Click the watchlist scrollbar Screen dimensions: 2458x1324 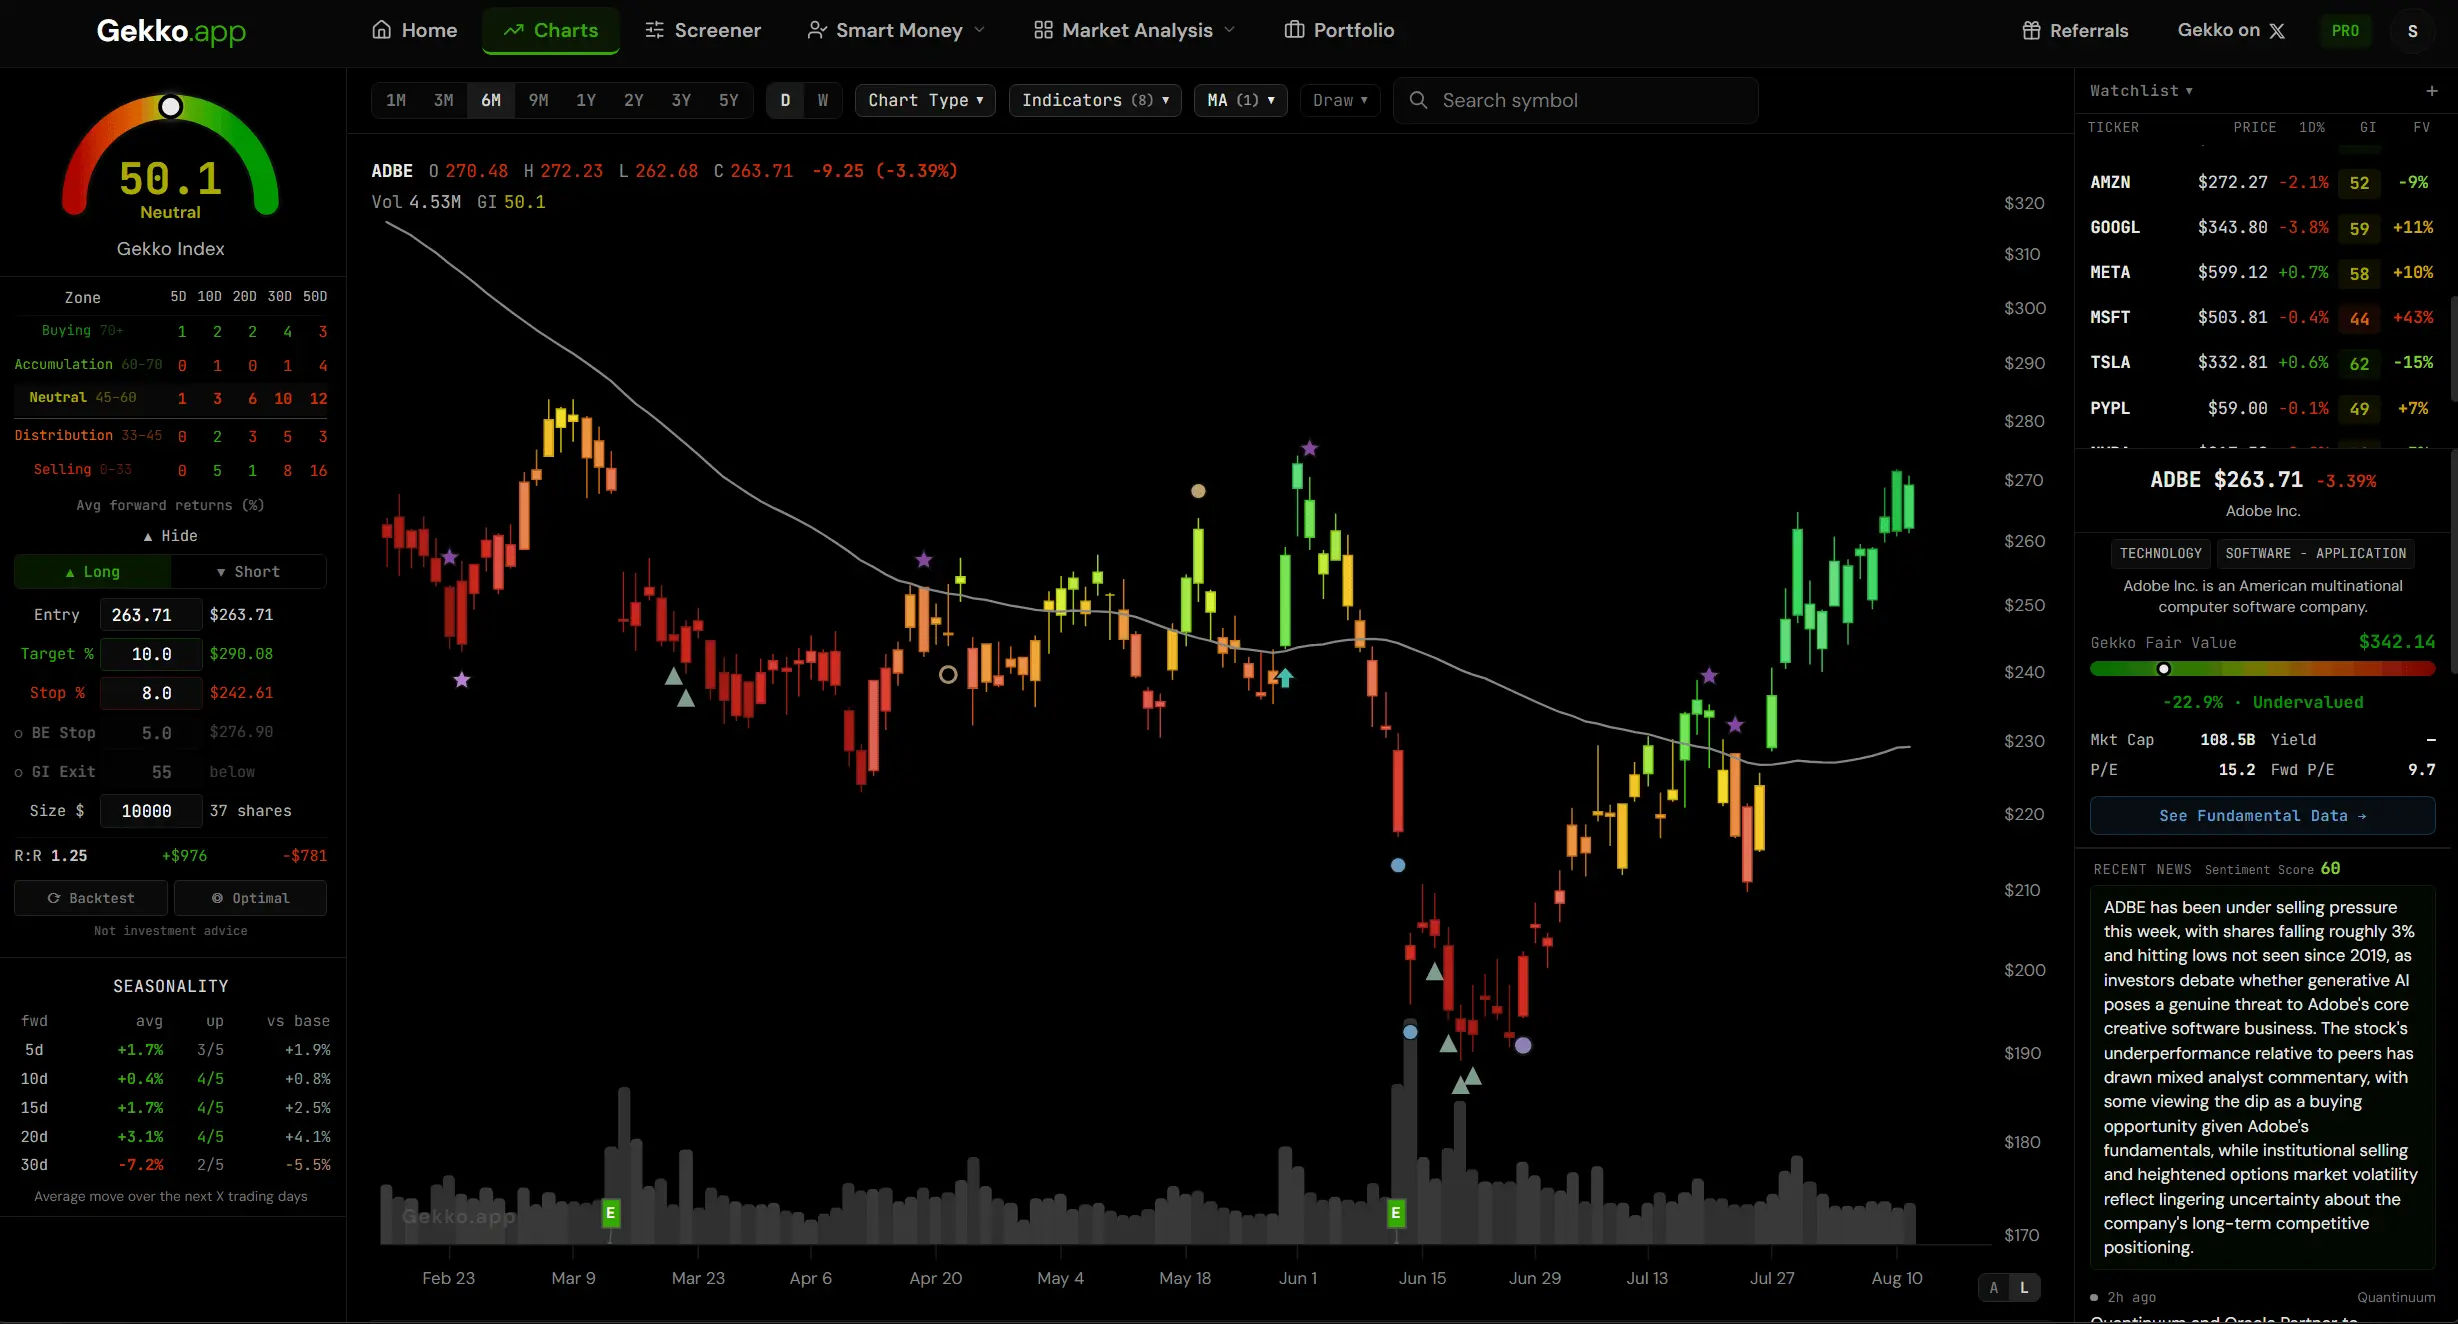tap(2453, 348)
